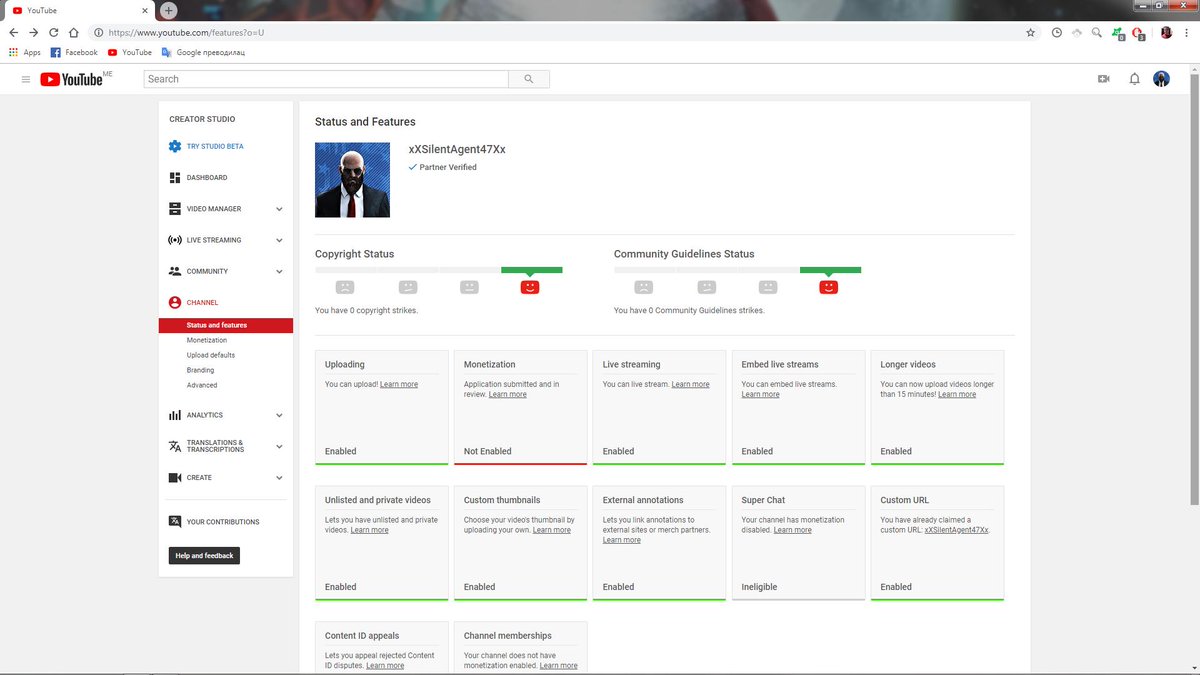This screenshot has height=675, width=1200.
Task: Open Branding under Channel
Action: click(200, 370)
